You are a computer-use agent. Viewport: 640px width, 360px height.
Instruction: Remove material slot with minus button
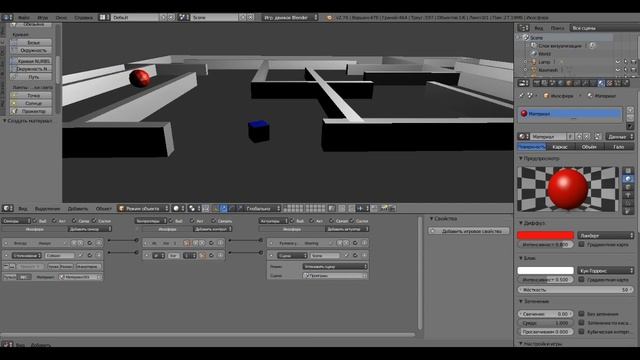(x=630, y=118)
